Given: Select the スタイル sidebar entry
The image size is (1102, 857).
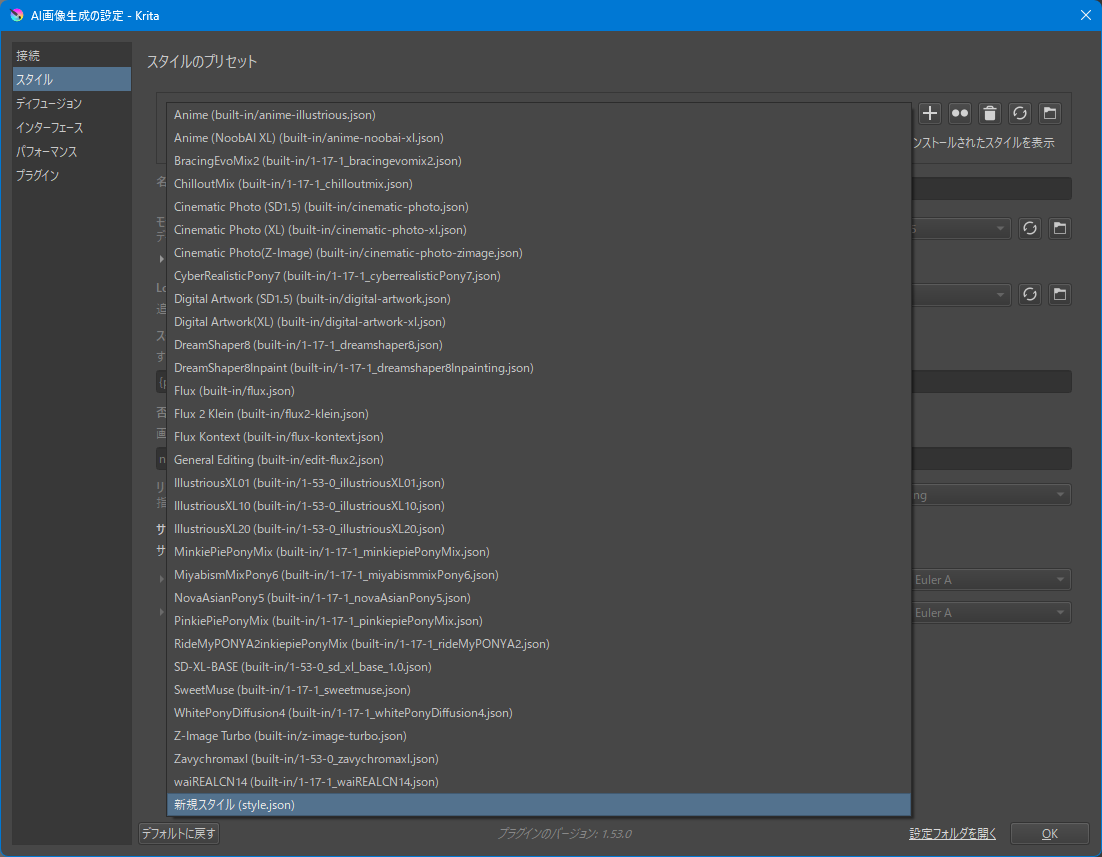Looking at the screenshot, I should pos(72,79).
